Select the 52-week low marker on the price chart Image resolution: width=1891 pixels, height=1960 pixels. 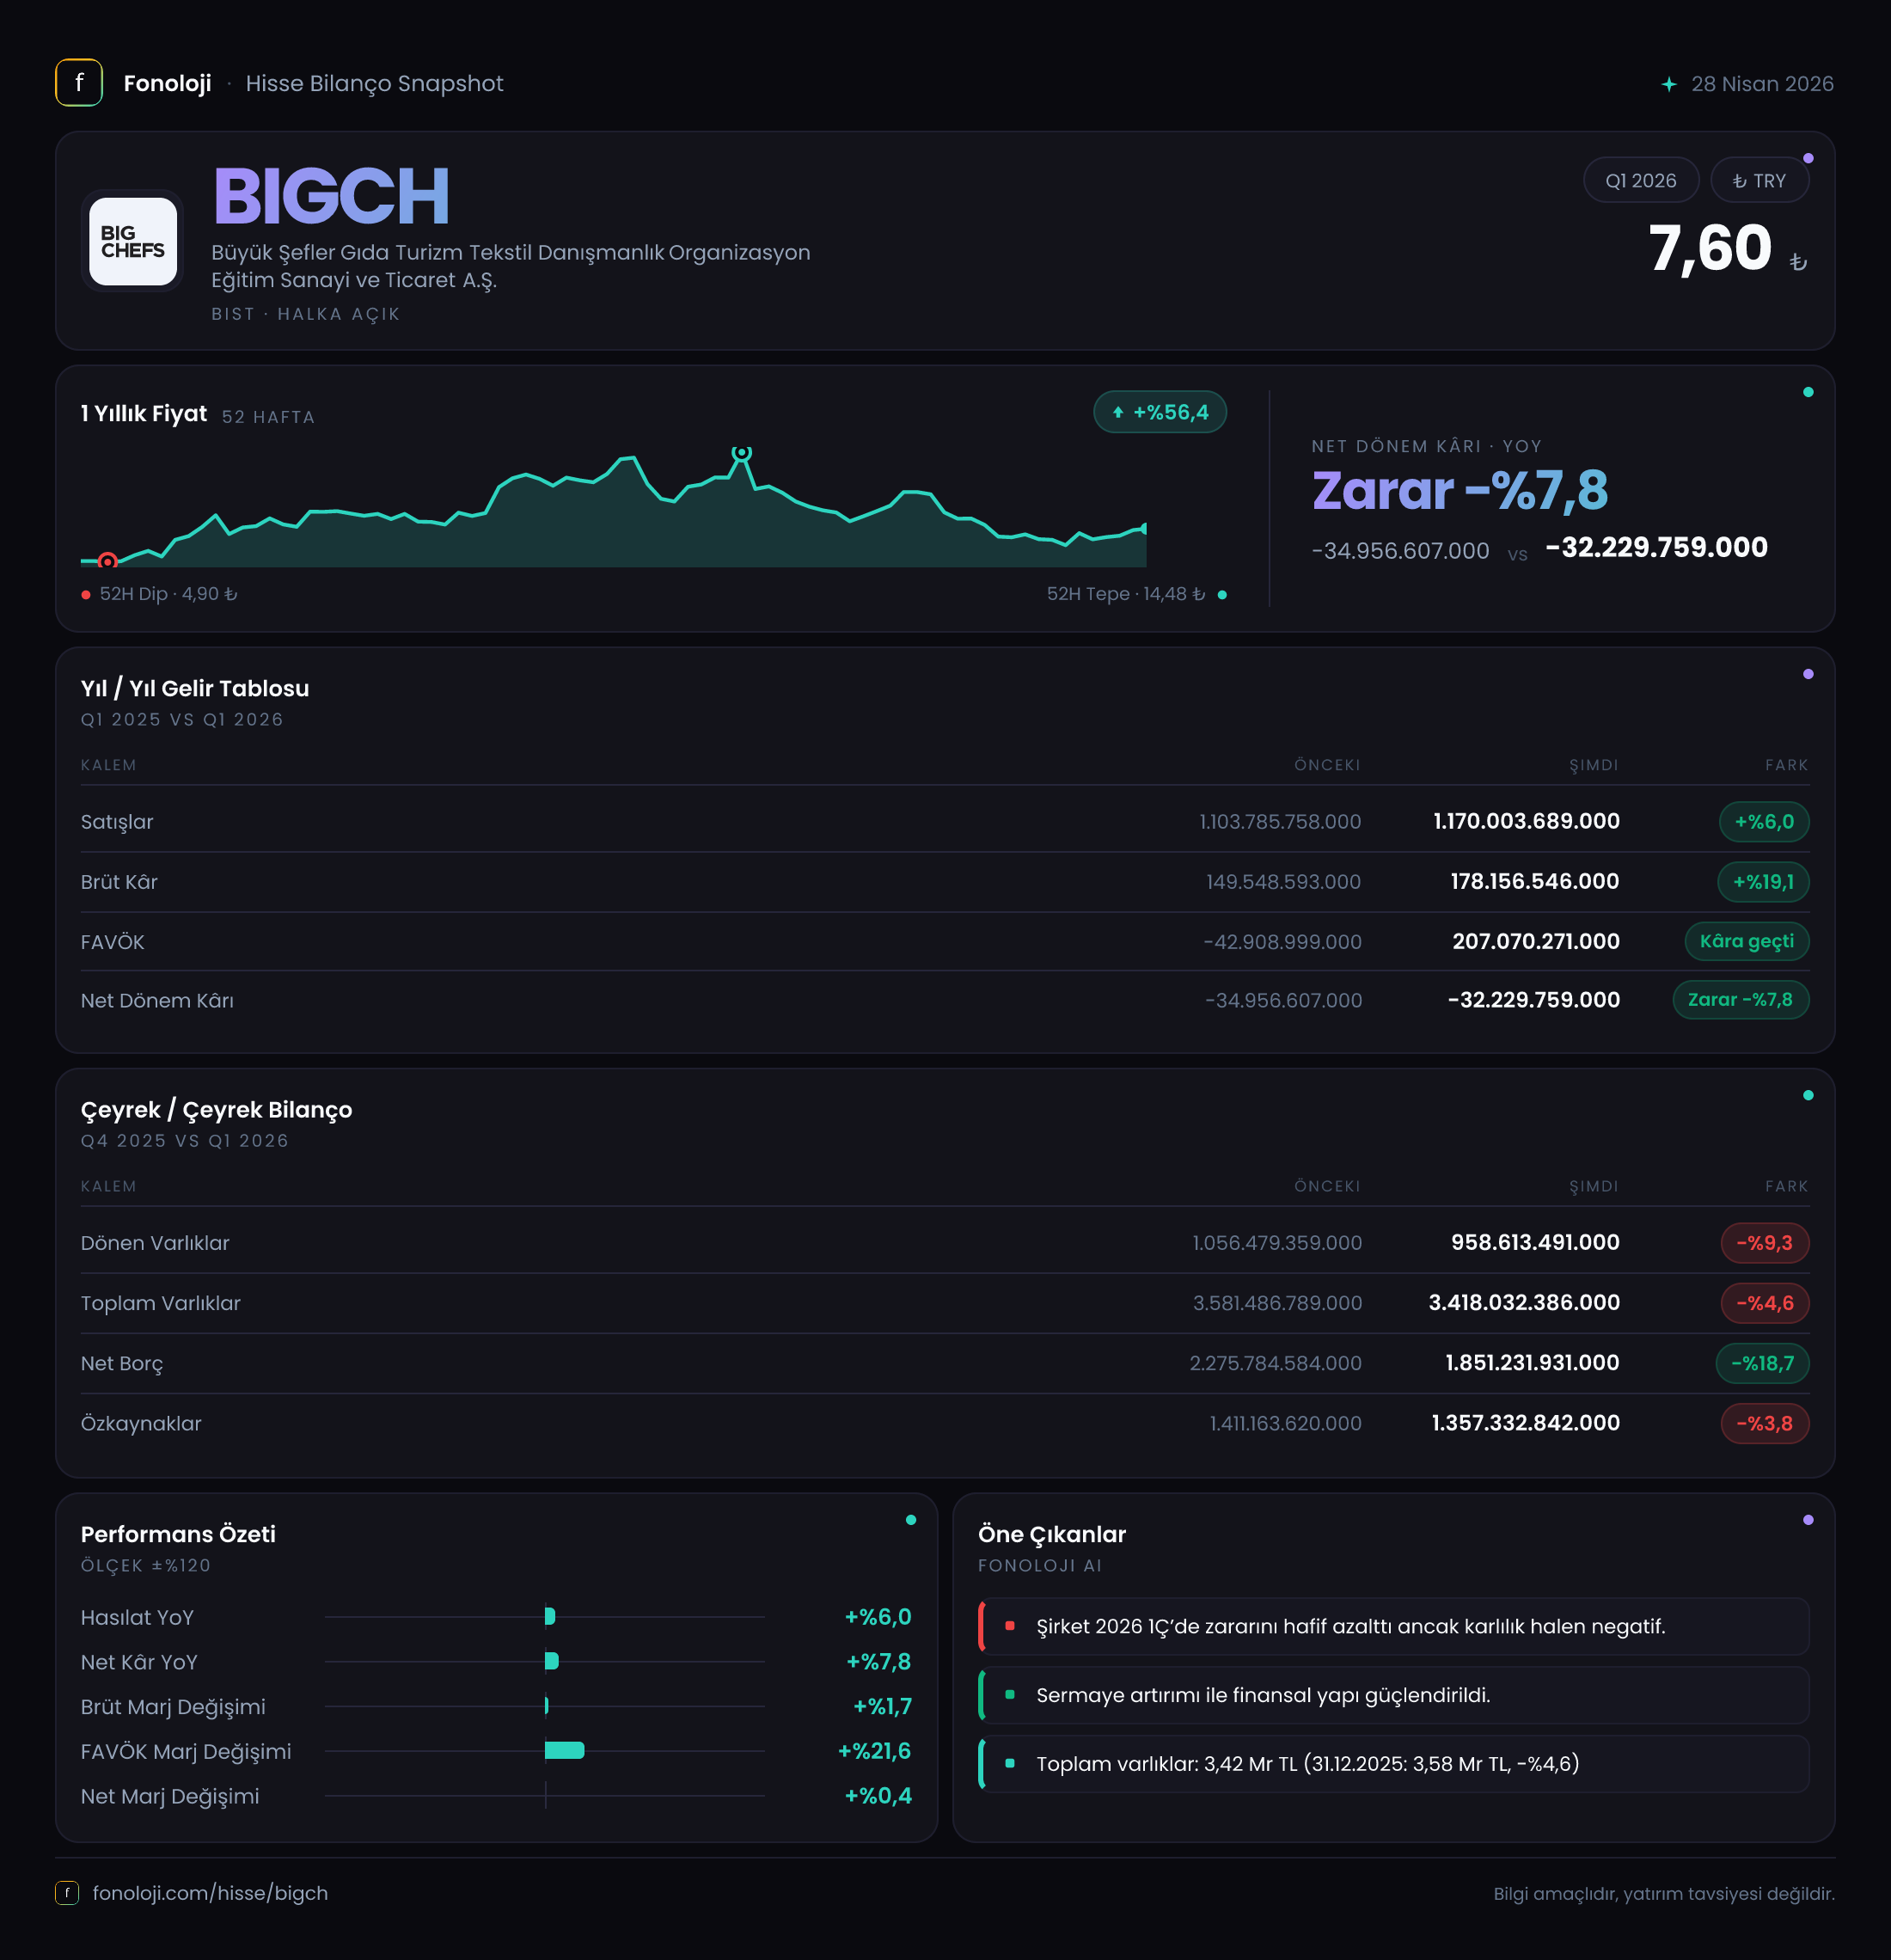point(108,561)
